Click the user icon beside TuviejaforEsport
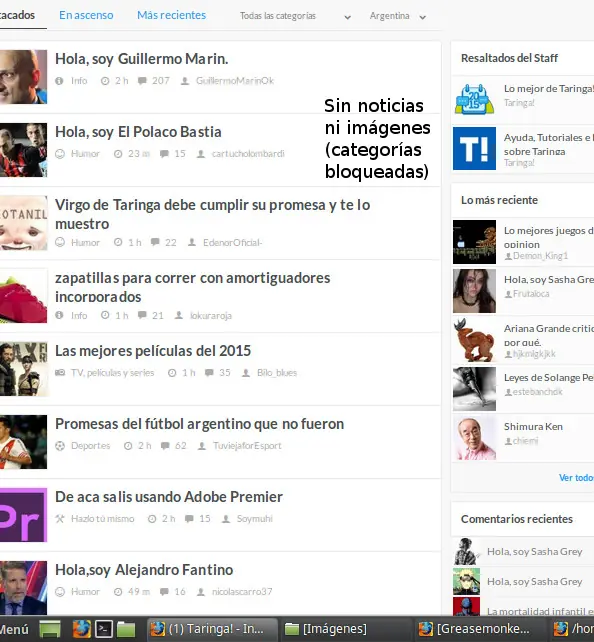 point(202,445)
